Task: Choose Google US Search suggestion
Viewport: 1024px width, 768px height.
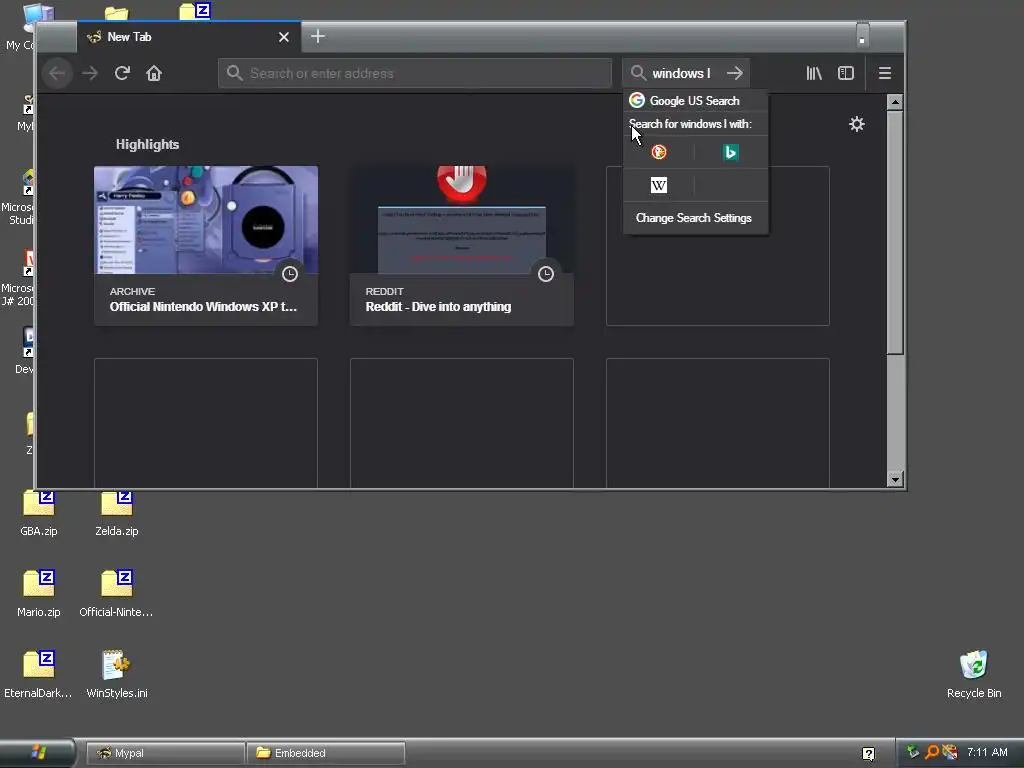Action: point(696,101)
